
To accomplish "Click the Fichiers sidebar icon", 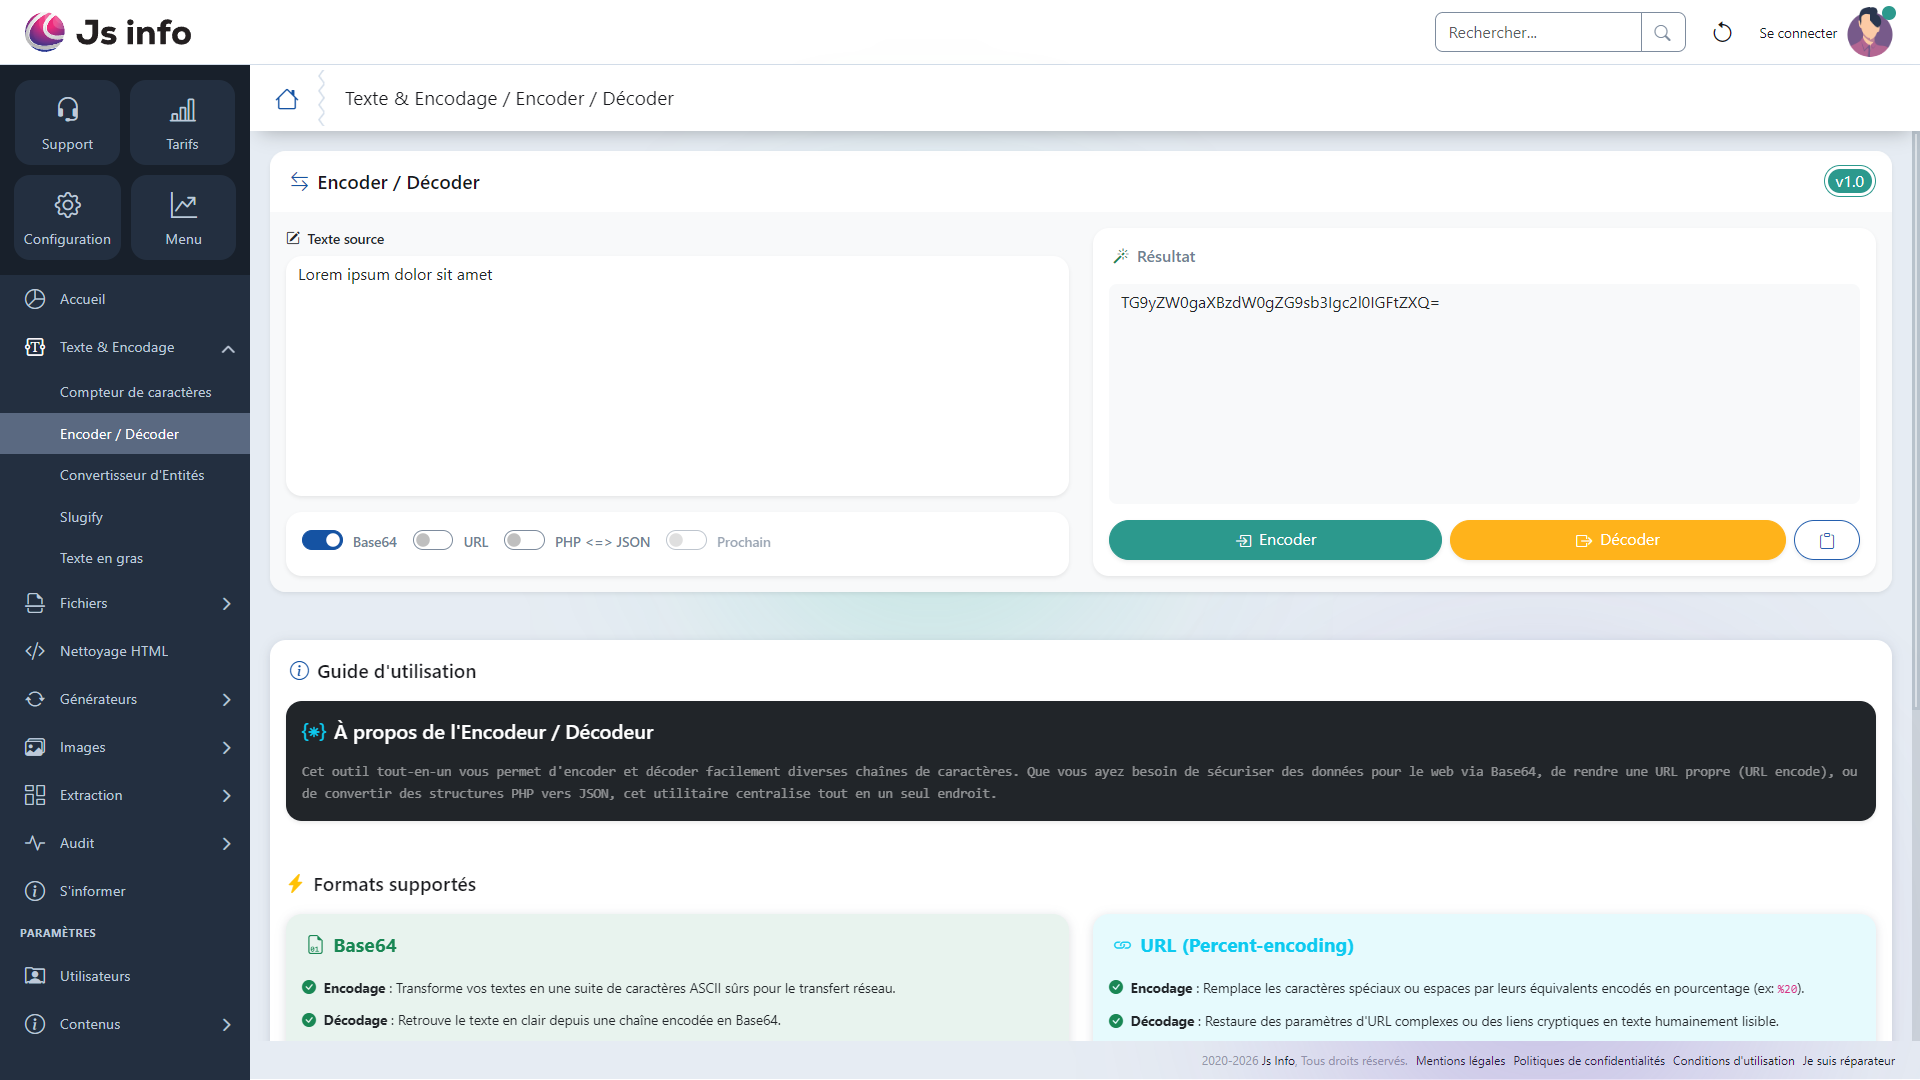I will tap(35, 603).
